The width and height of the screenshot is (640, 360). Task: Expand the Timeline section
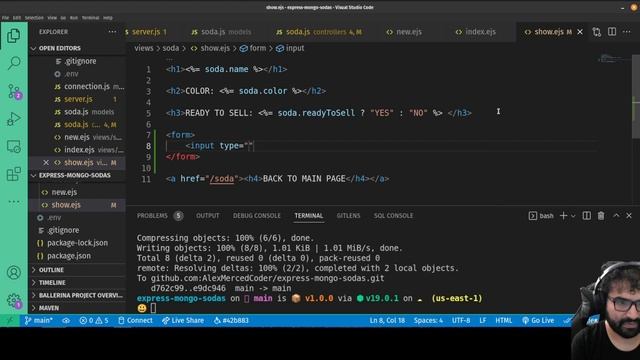pos(77,282)
